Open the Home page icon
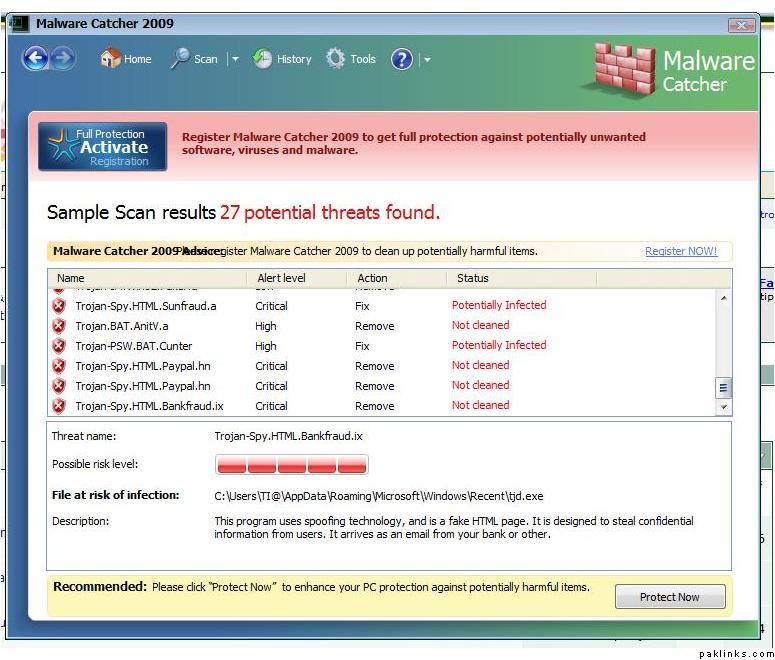The height and width of the screenshot is (660, 775). pos(111,59)
